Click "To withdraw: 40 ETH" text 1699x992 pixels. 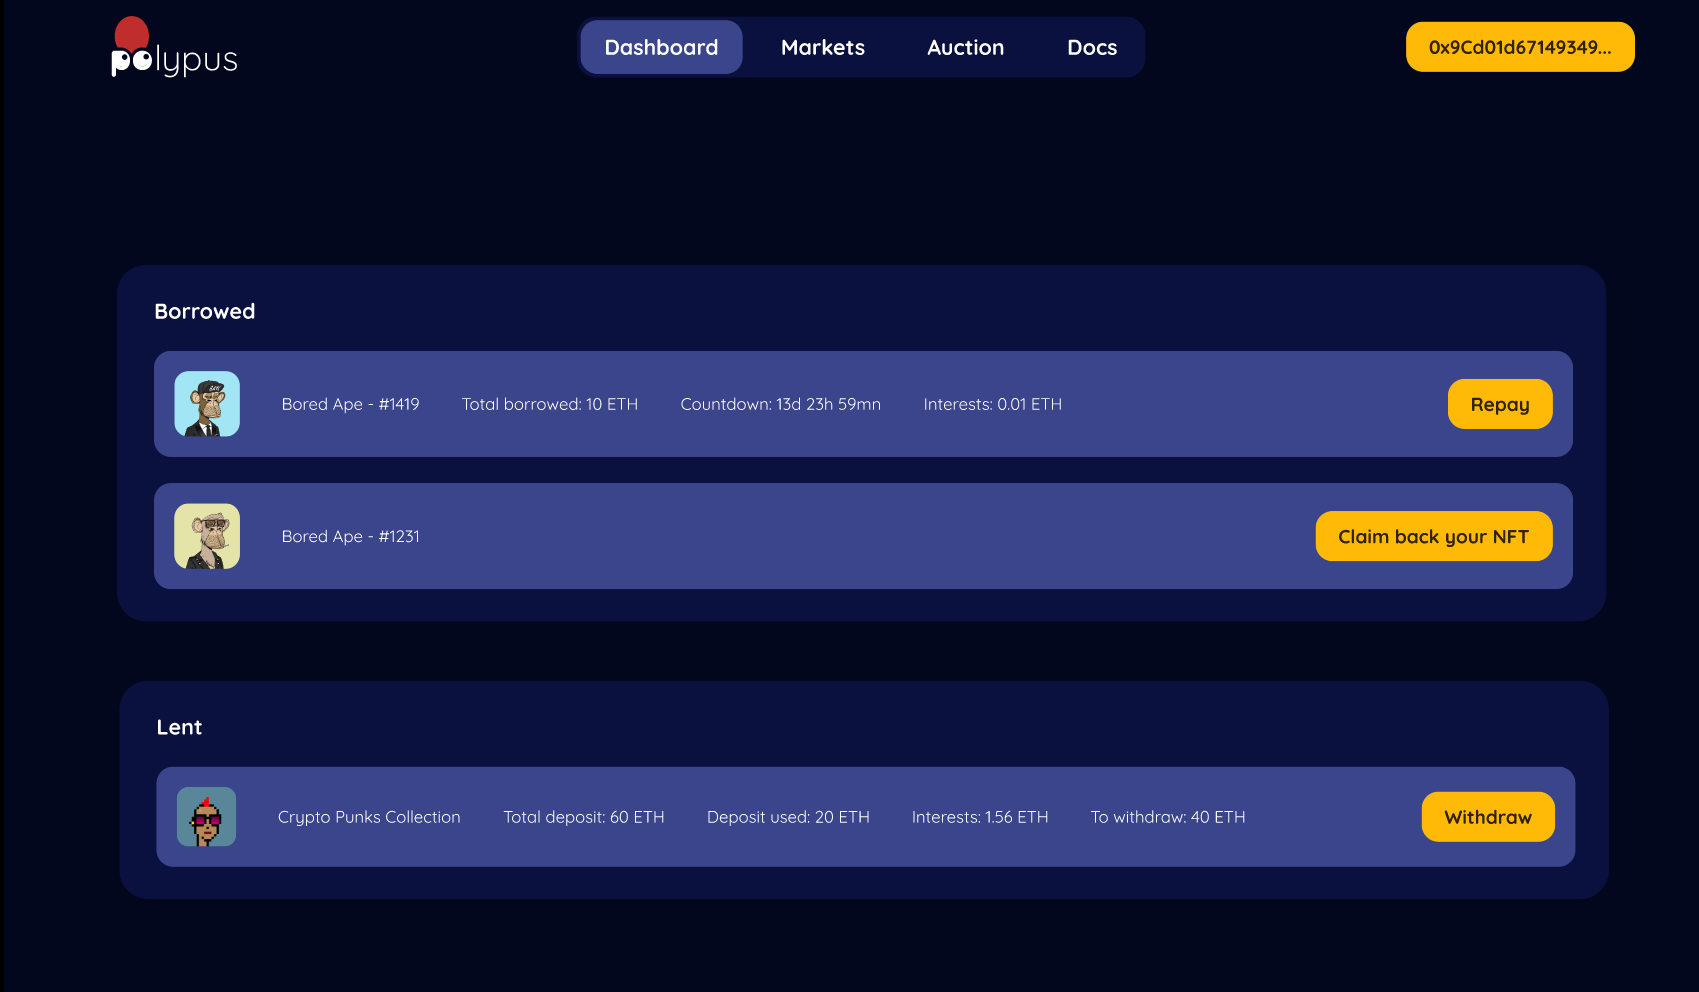coord(1168,817)
